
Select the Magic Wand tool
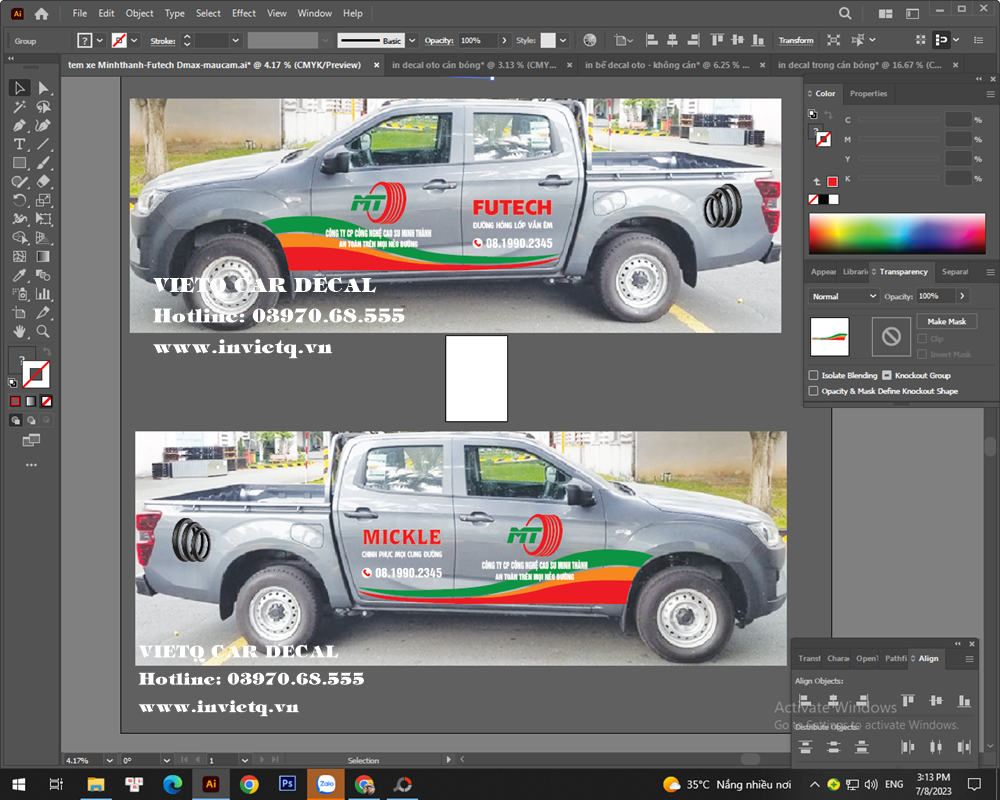tap(19, 107)
